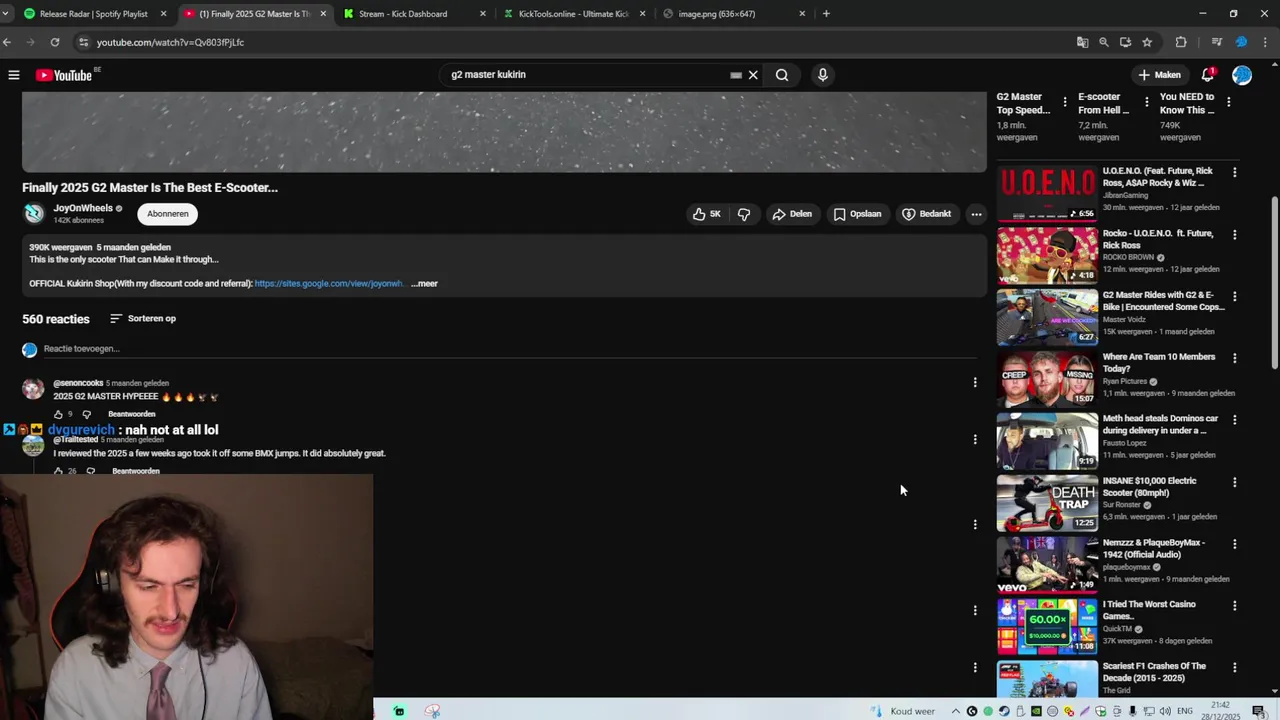Open the ENG language indicator
Viewport: 1280px width, 720px height.
click(x=1187, y=711)
